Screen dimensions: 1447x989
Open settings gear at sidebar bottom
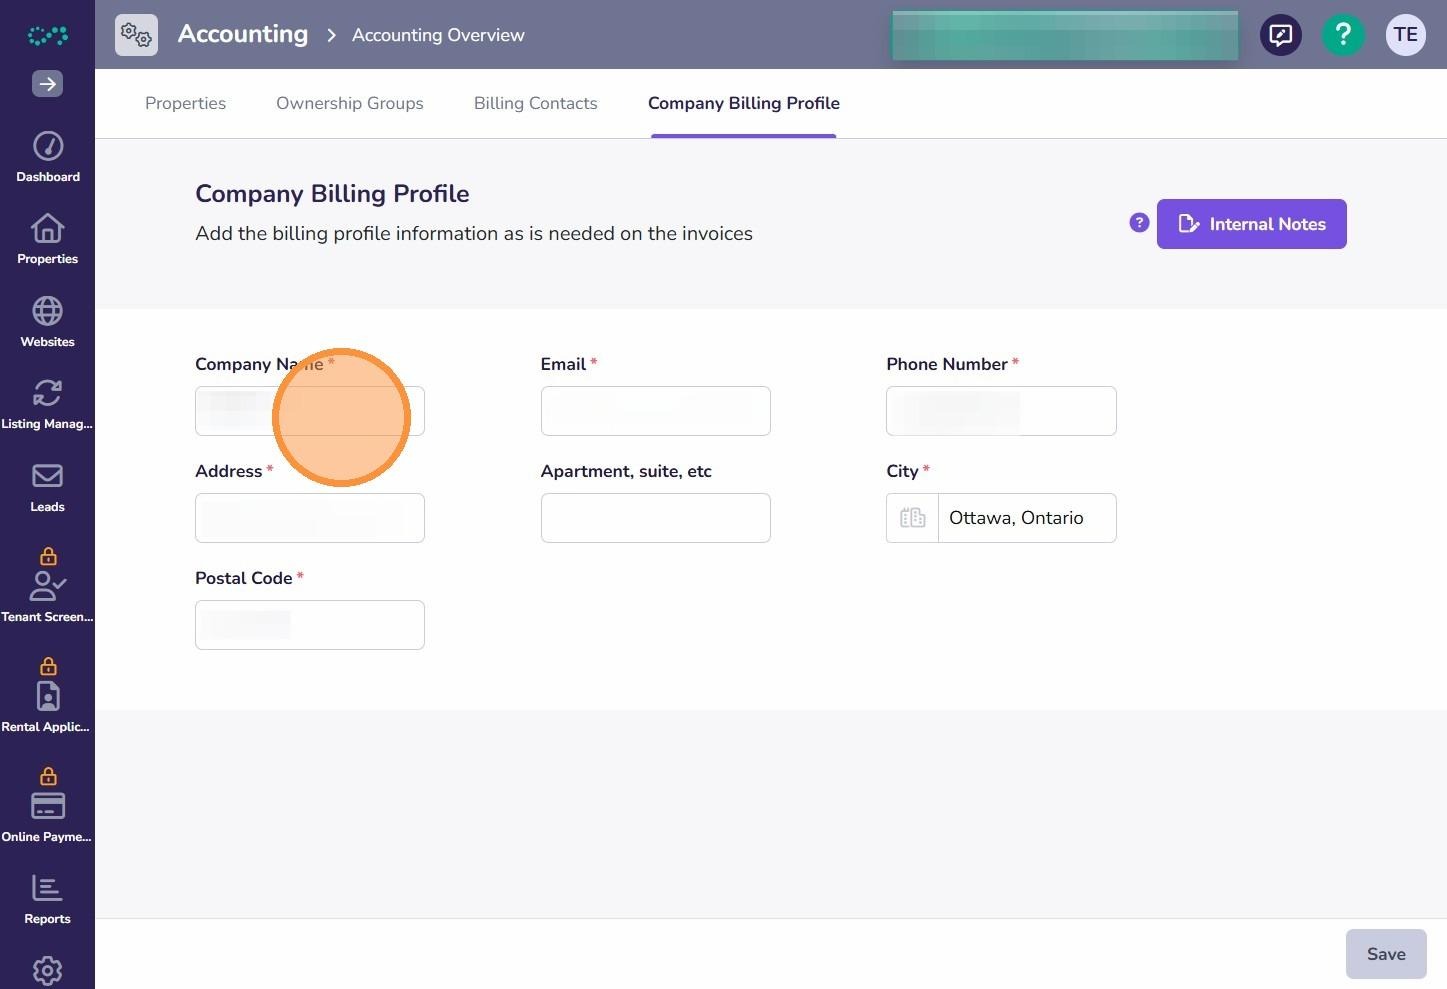(47, 970)
